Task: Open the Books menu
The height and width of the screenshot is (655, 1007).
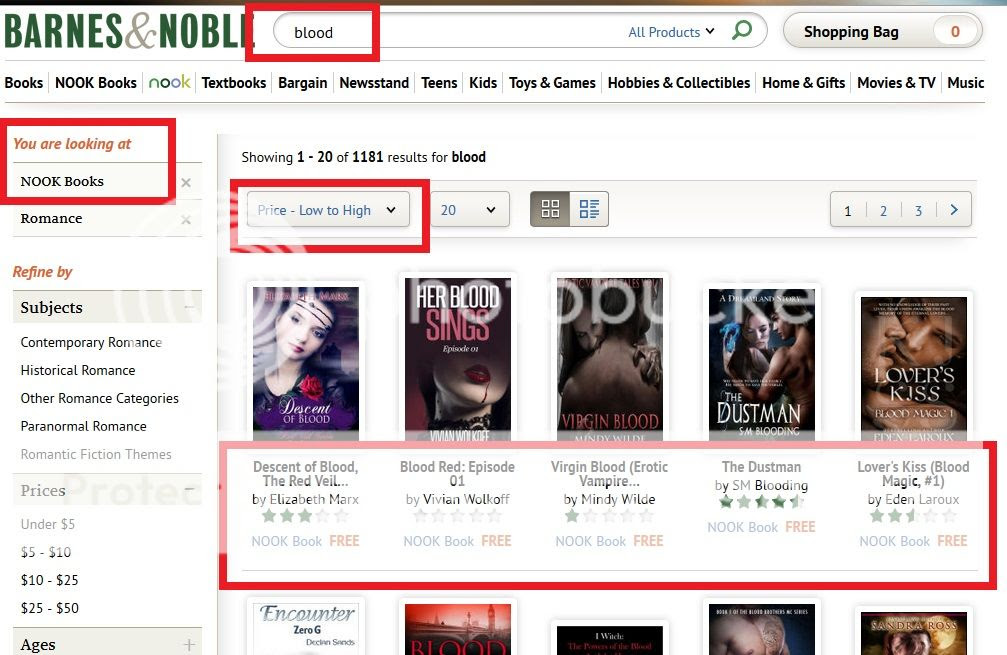Action: [x=24, y=83]
